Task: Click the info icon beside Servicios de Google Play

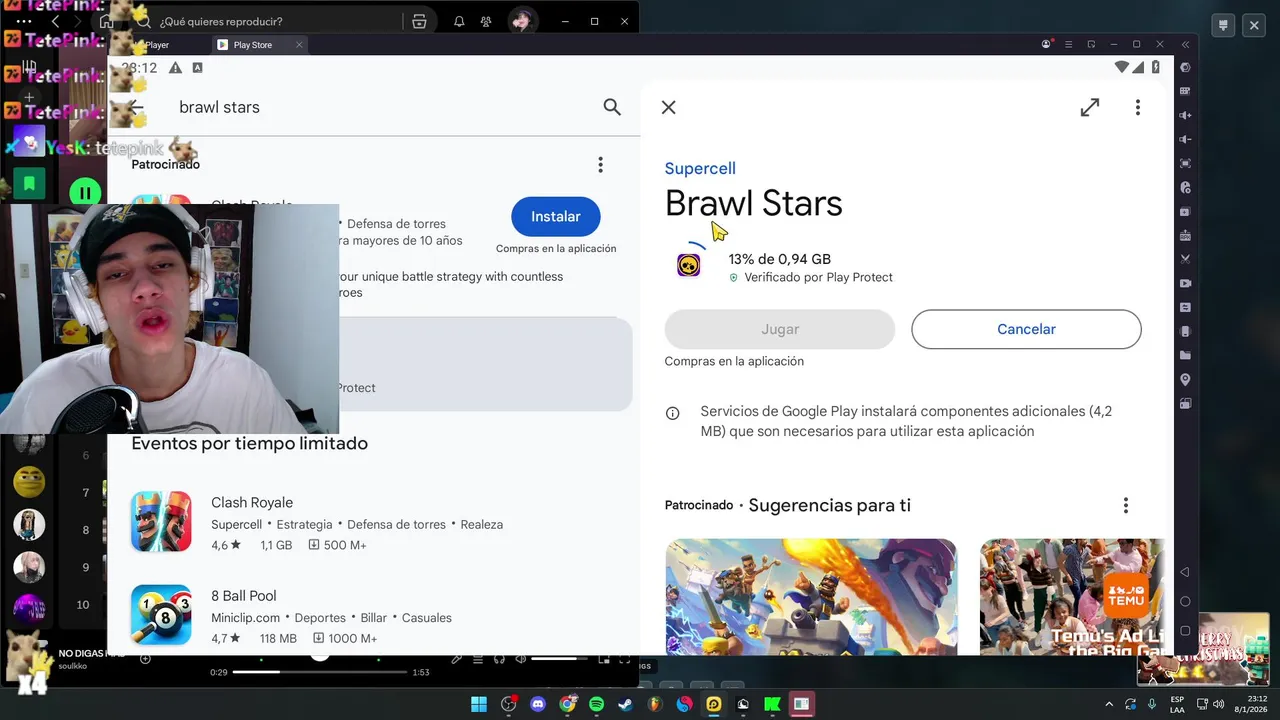Action: coord(673,413)
